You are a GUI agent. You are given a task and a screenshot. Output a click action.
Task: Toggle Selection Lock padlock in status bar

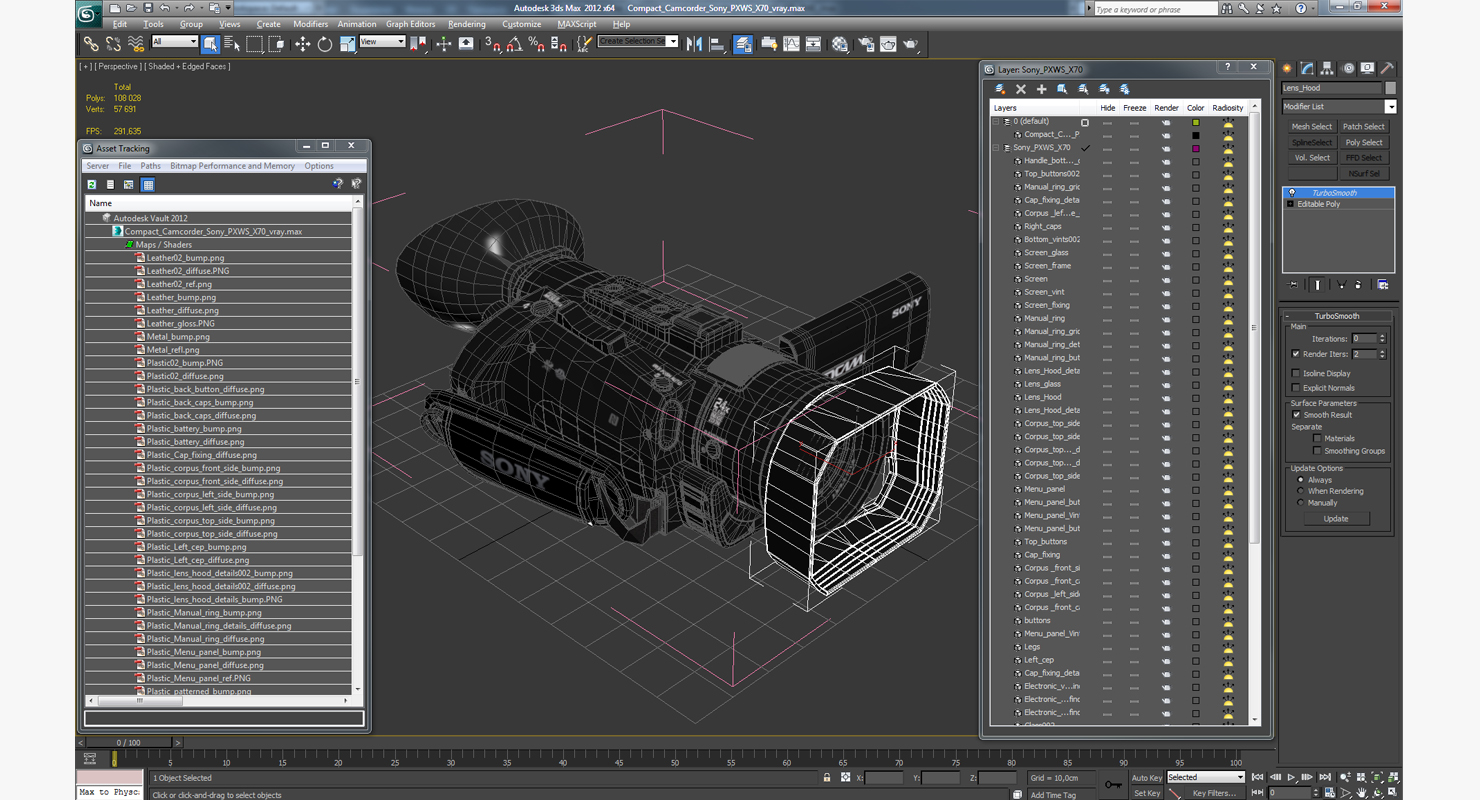coord(826,777)
